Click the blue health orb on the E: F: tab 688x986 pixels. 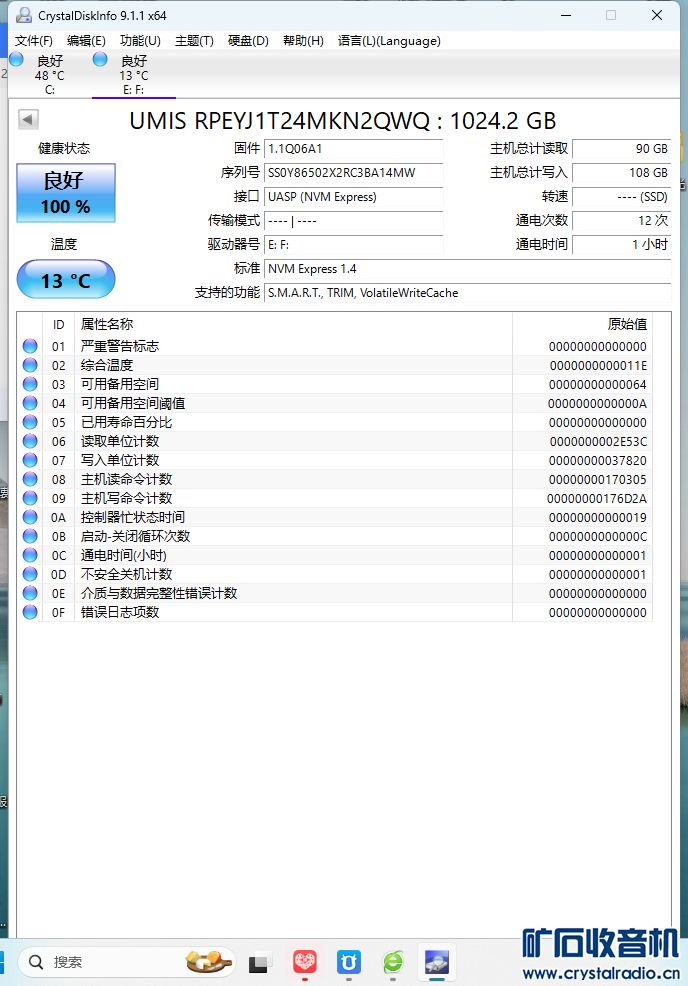pos(100,59)
